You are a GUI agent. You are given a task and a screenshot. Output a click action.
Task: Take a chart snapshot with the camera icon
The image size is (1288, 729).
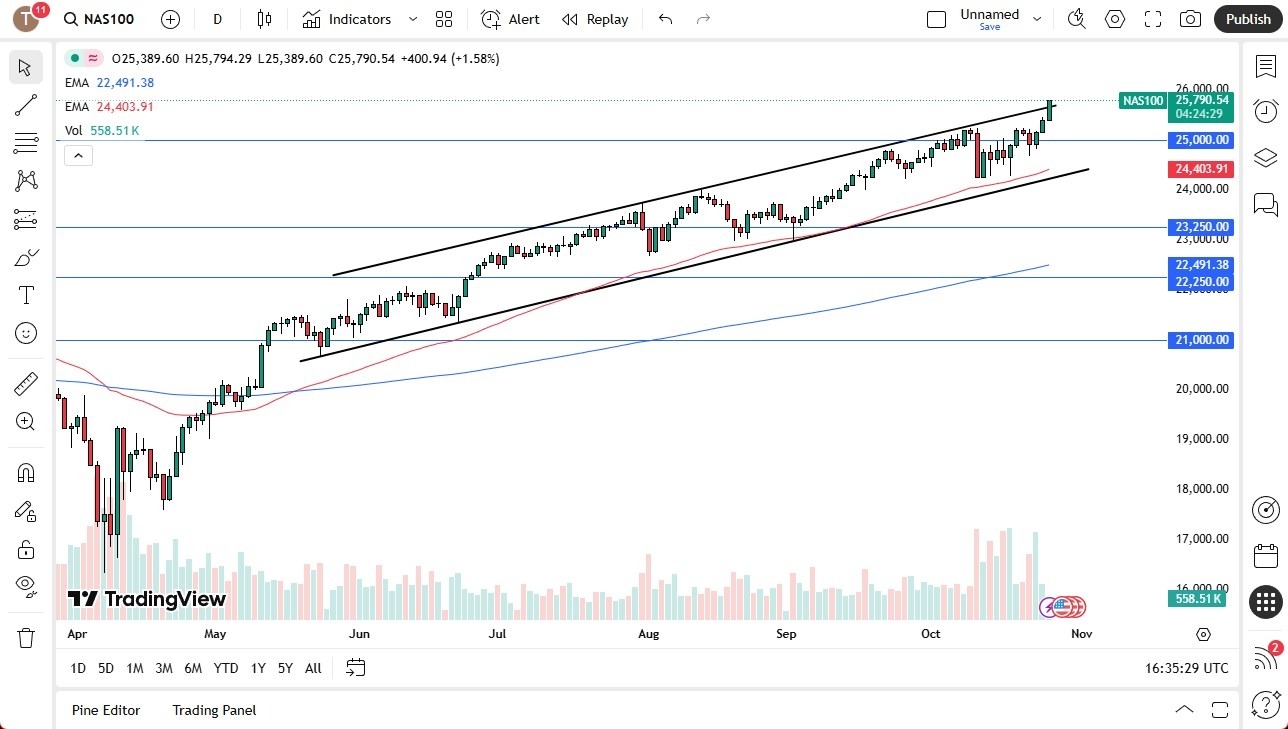pyautogui.click(x=1190, y=18)
